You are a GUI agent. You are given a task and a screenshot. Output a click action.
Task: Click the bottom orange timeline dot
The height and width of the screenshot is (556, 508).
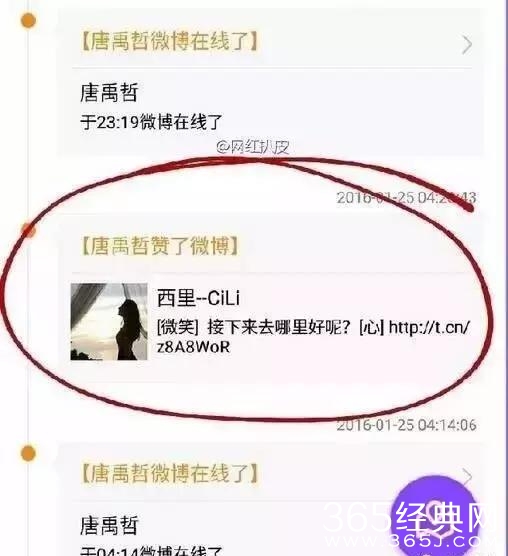[28, 454]
